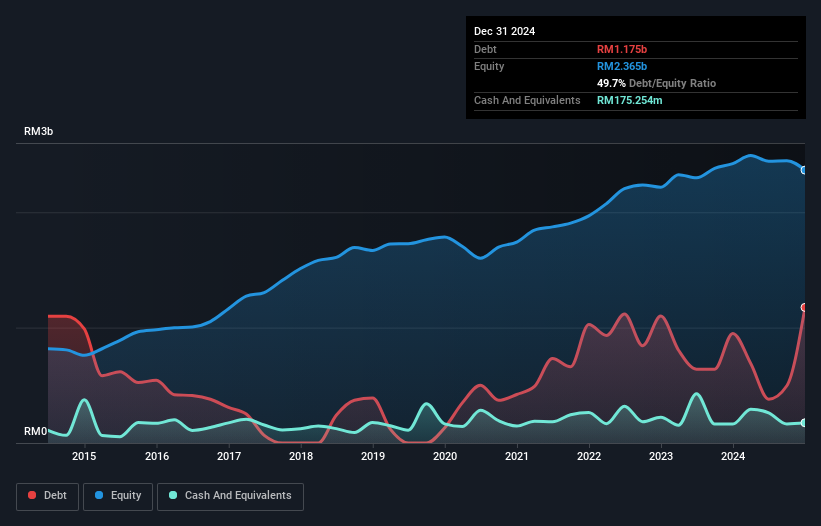Click the RM1.175b debt value in tooltip
Viewport: 821px width, 526px height.
pos(622,49)
